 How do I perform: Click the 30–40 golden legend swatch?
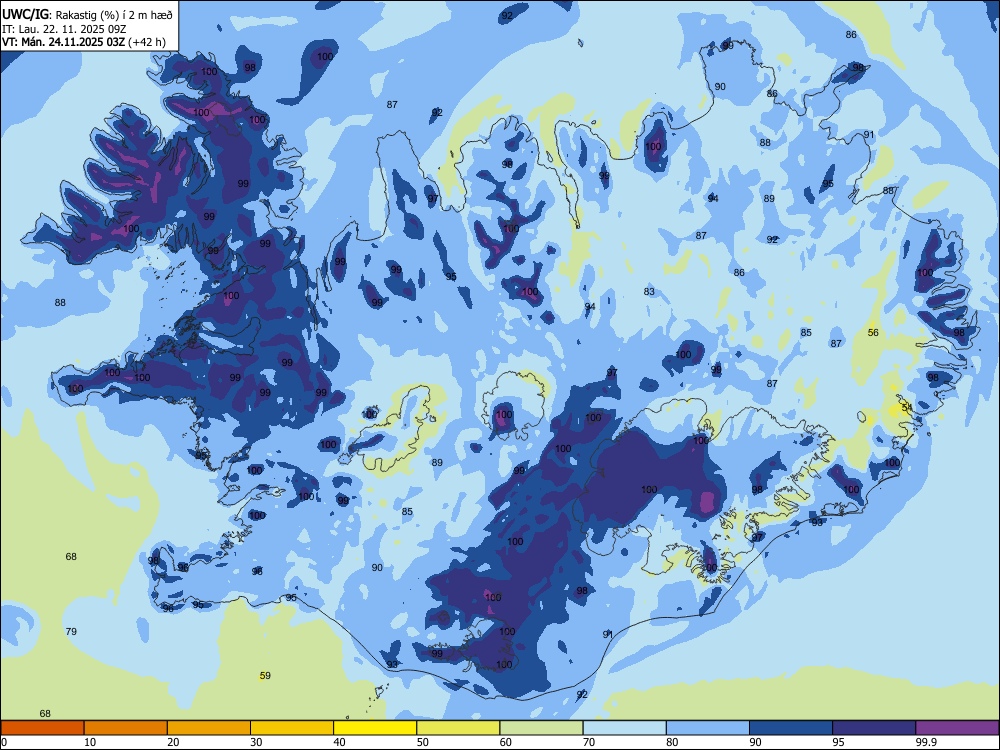point(292,728)
